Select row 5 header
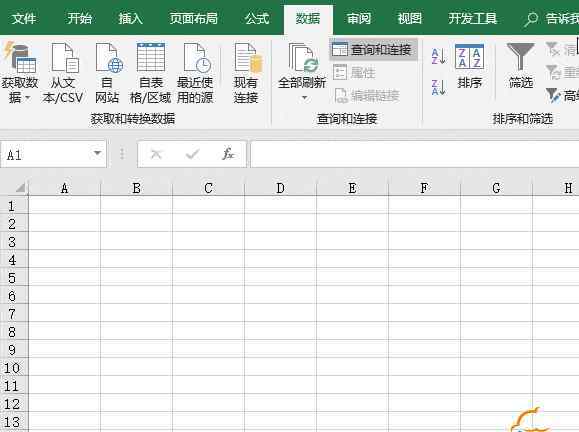The height and width of the screenshot is (432, 579). click(14, 278)
